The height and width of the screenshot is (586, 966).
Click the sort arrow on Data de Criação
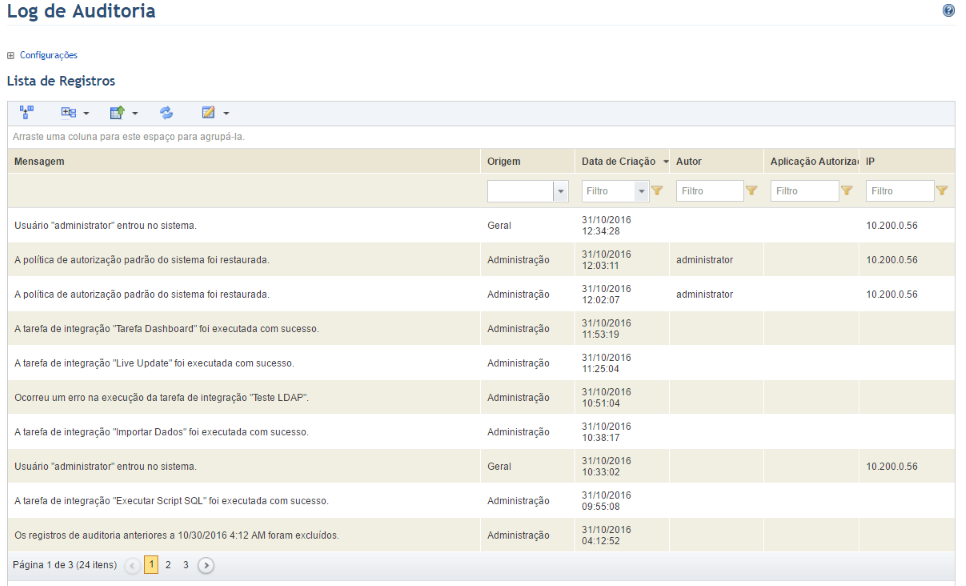665,162
